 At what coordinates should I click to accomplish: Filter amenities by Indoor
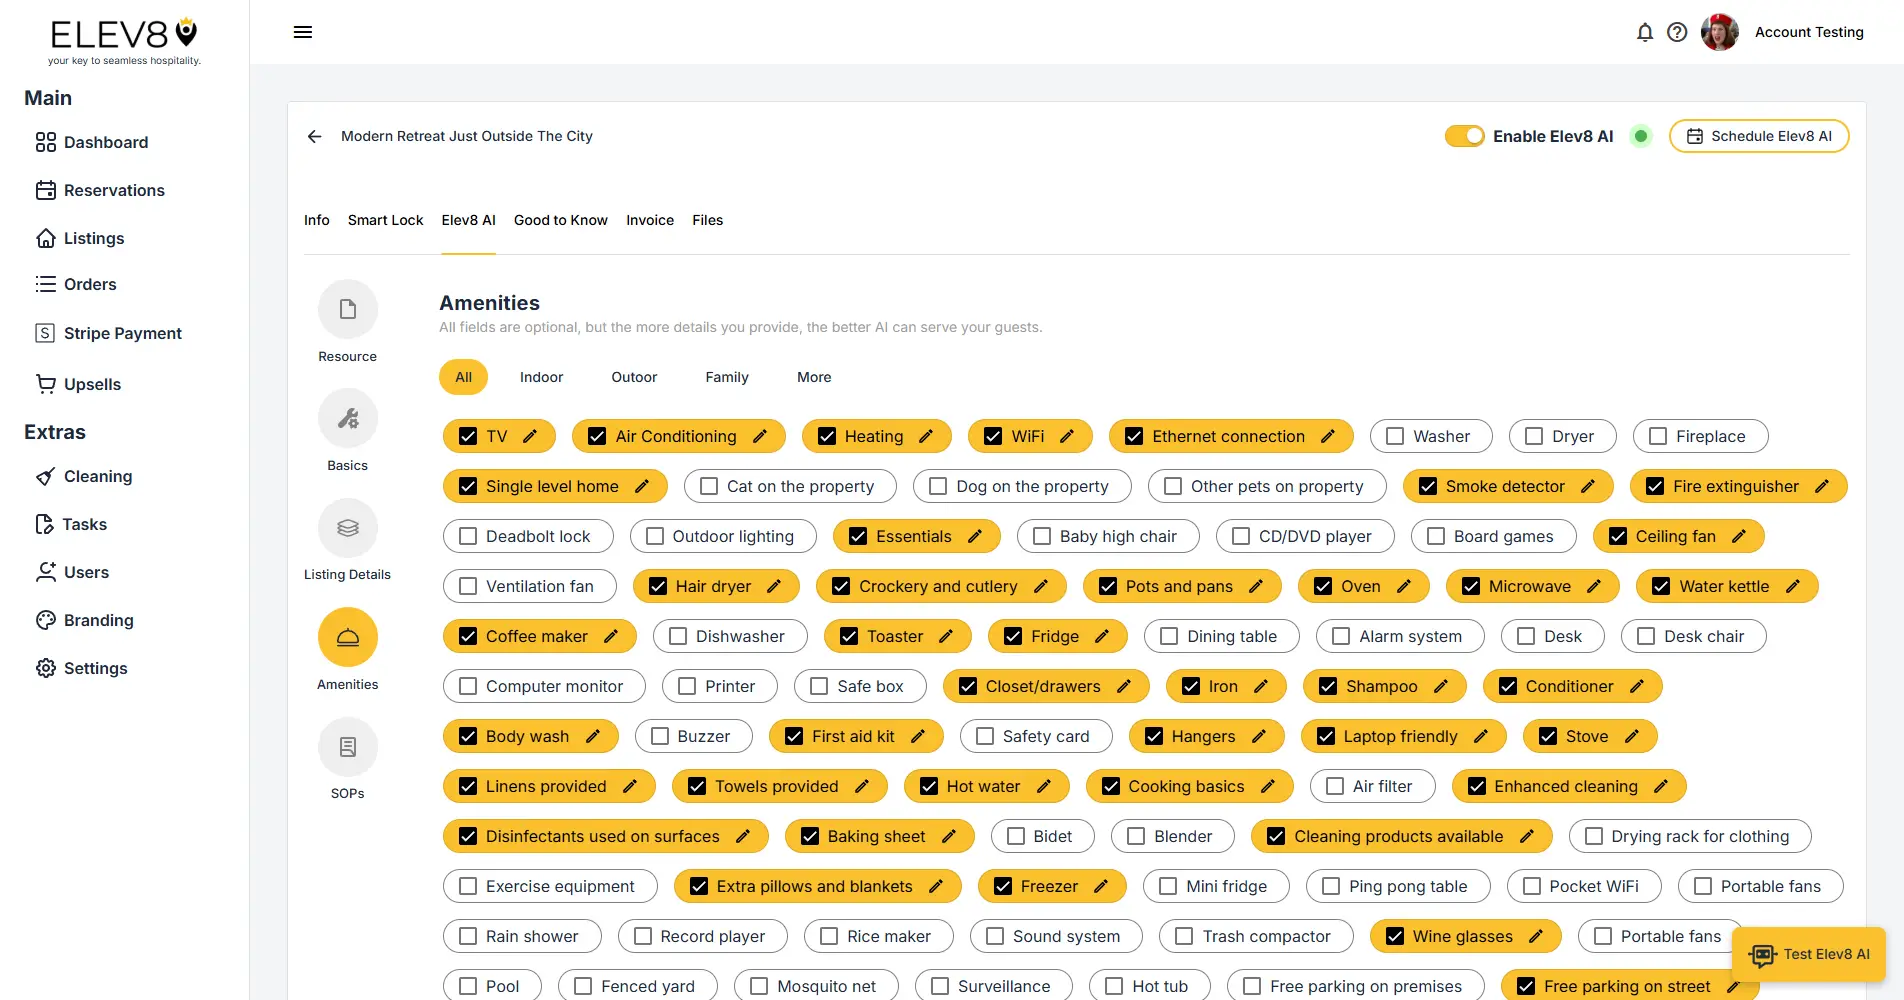[x=541, y=377]
